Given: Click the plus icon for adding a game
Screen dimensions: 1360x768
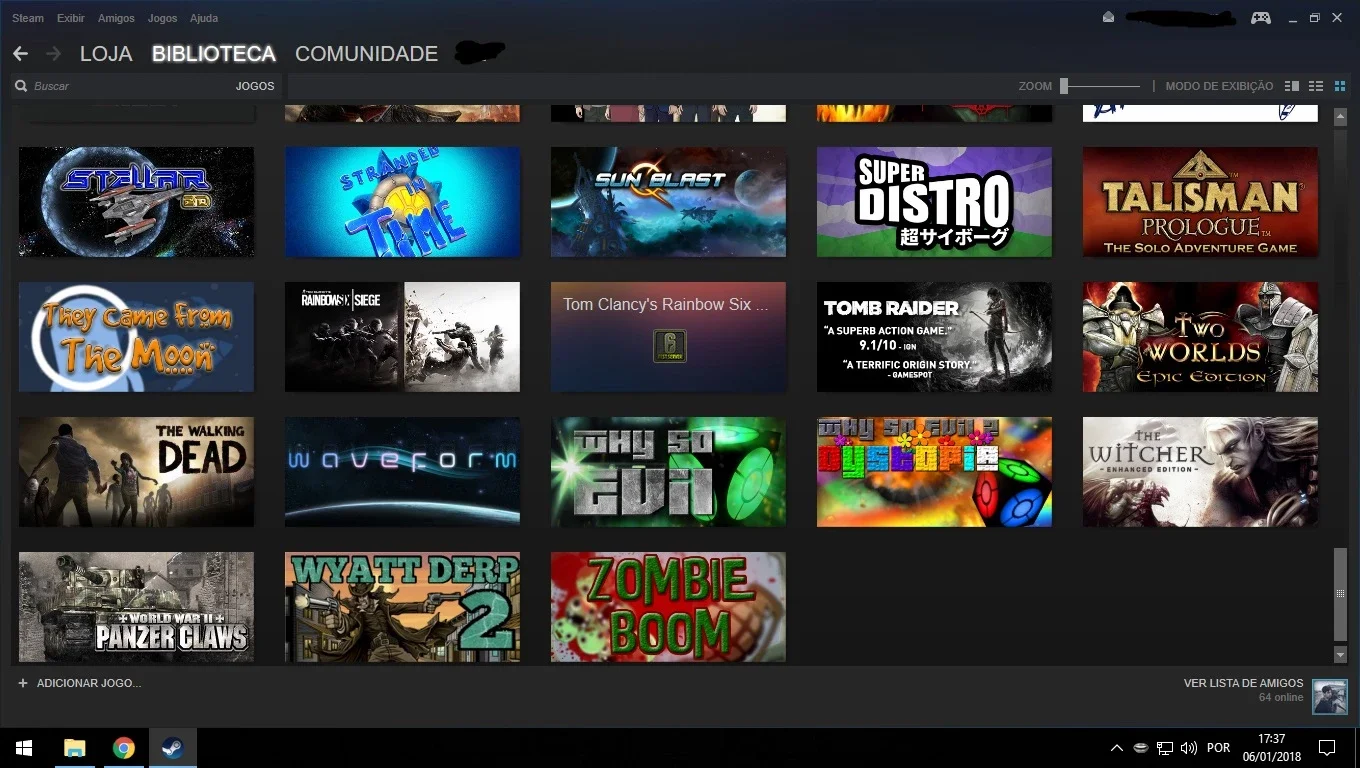Looking at the screenshot, I should pos(23,683).
